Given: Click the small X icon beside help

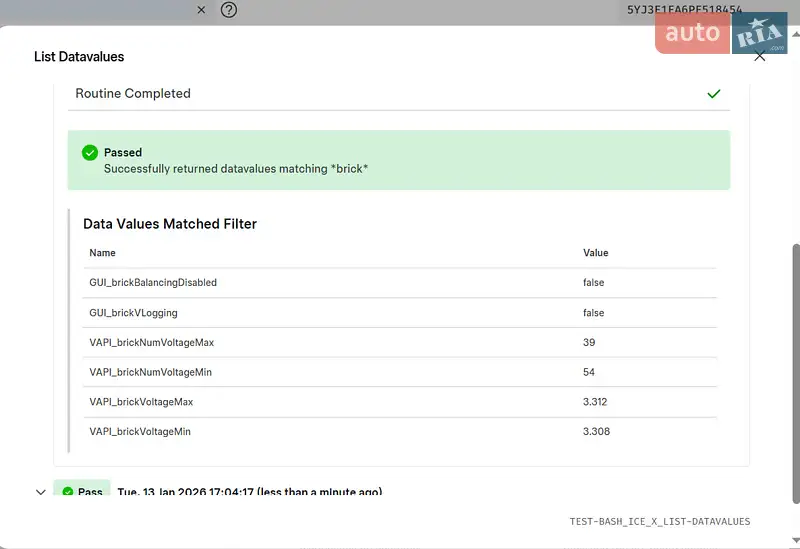Looking at the screenshot, I should pos(201,10).
